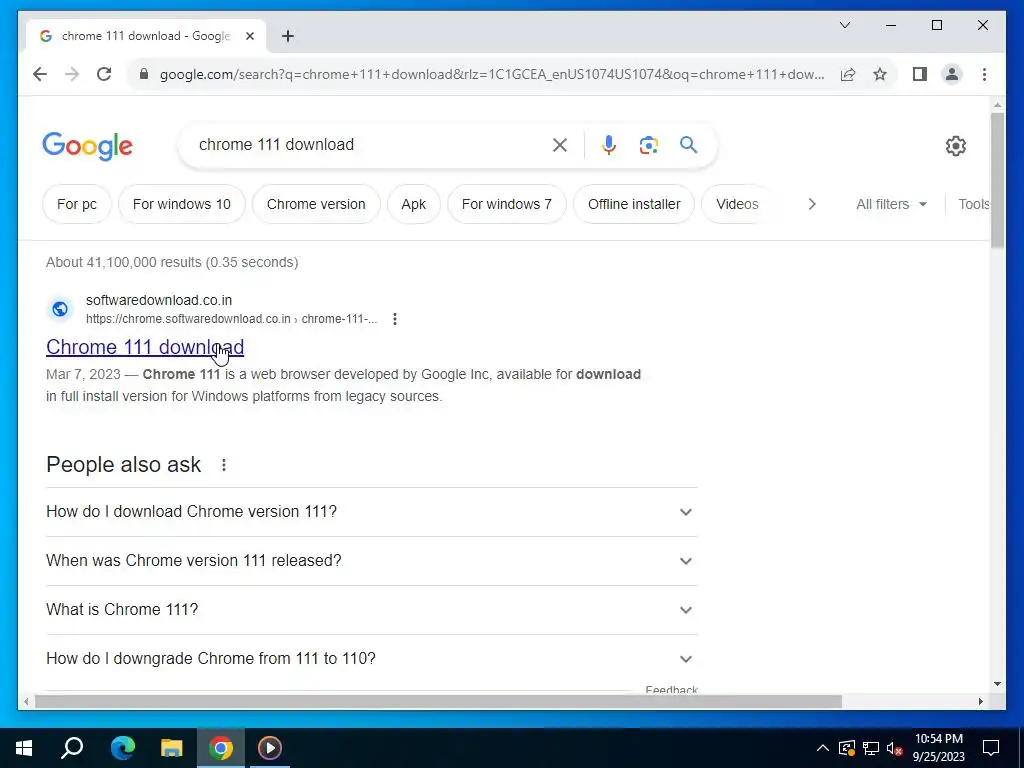Go back using the browser back arrow

pos(40,74)
